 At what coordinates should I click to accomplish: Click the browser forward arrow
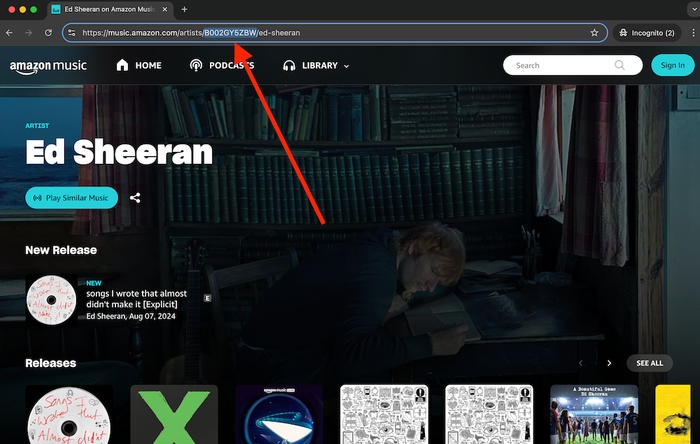29,33
